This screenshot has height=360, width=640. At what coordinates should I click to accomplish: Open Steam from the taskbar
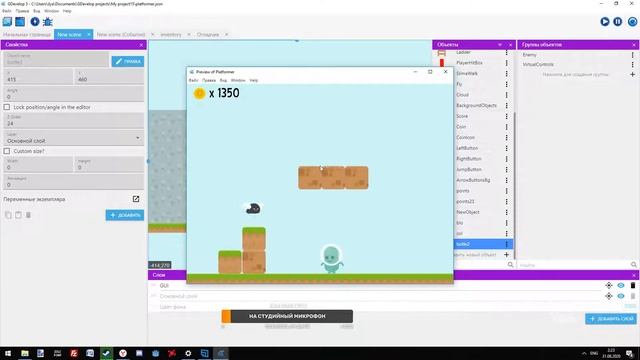[x=106, y=353]
